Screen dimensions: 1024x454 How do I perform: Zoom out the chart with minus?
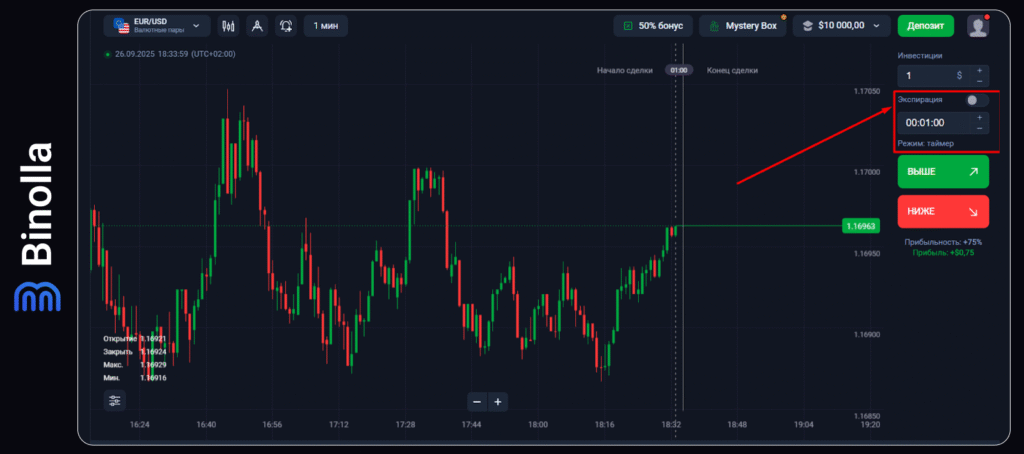[x=477, y=401]
